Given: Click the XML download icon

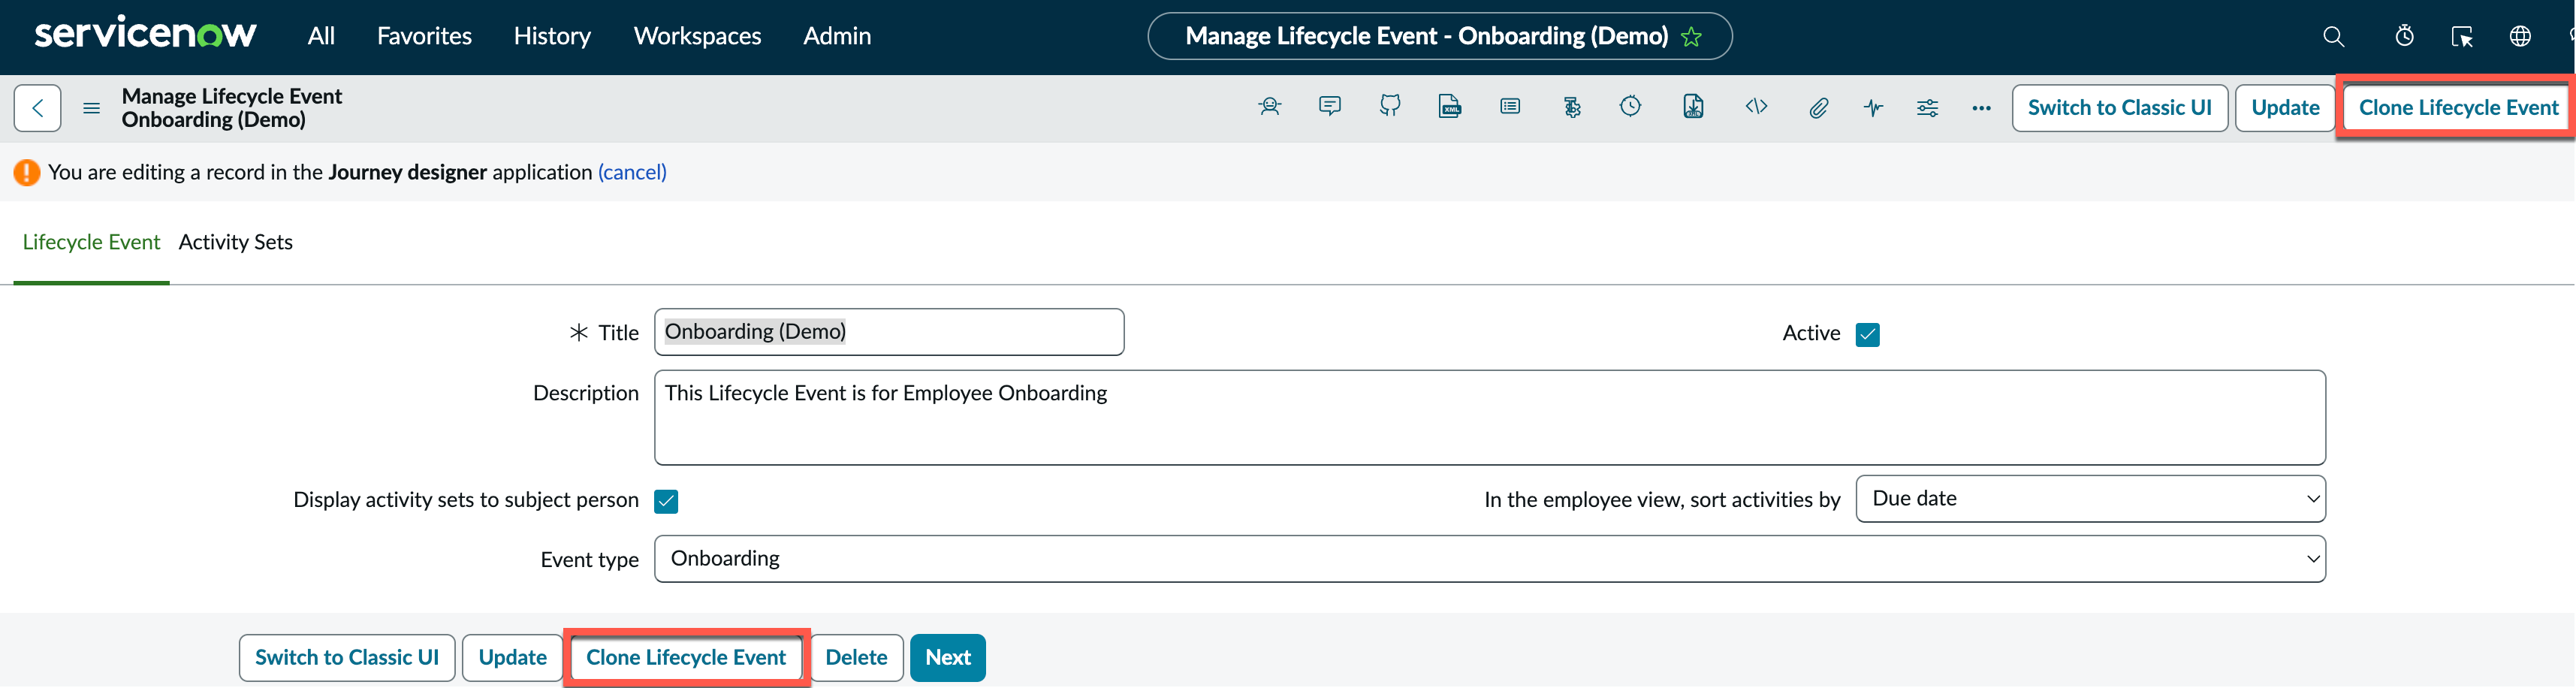Looking at the screenshot, I should click(1693, 107).
